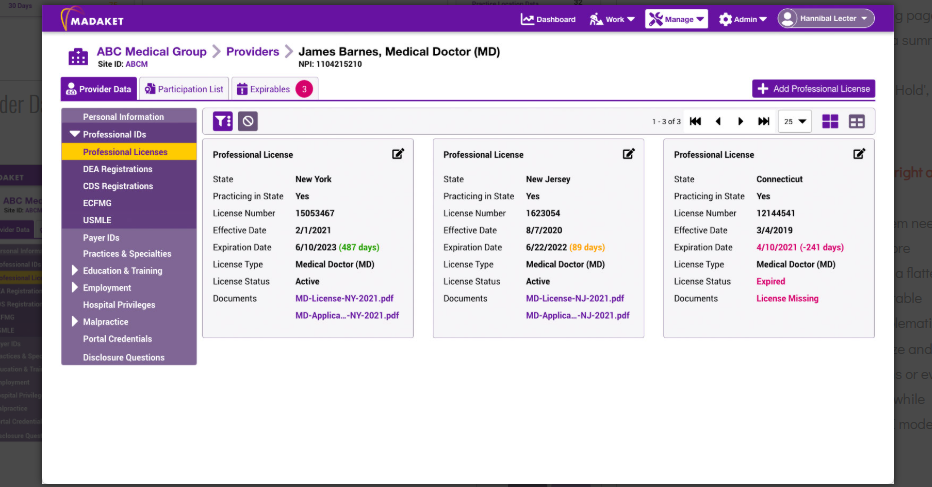Screen dimensions: 932x487
Task: Go to the previous page
Action: tap(718, 121)
